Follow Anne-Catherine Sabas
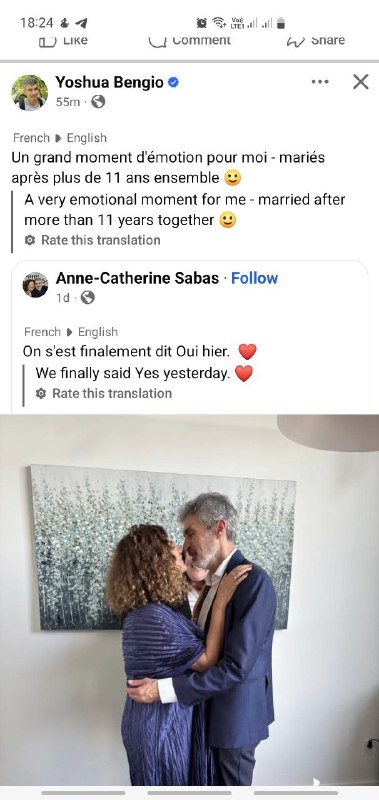Viewport: 379px width, 800px height. click(255, 278)
